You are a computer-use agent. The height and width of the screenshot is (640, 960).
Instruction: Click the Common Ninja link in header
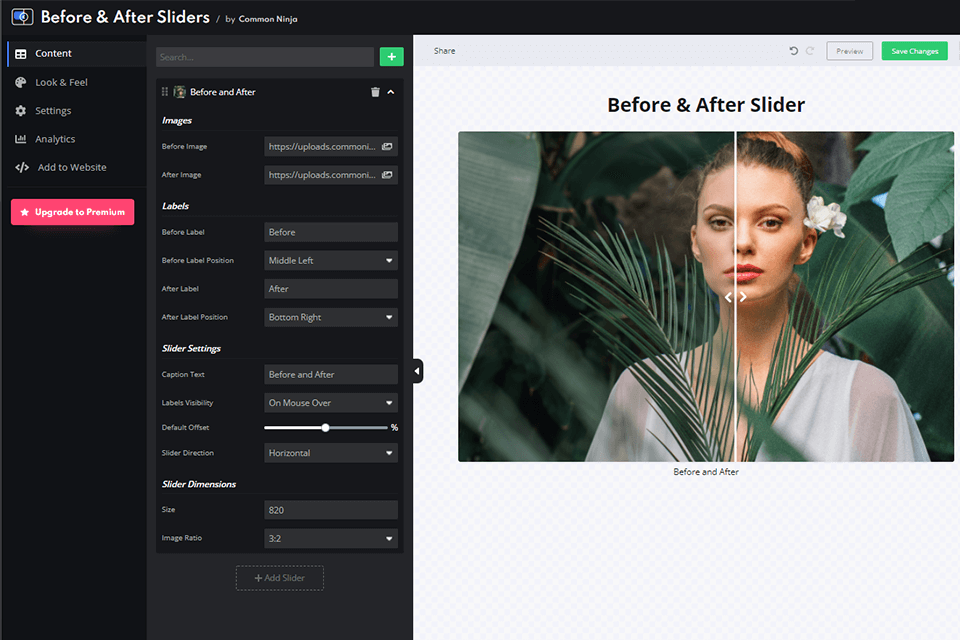point(268,19)
